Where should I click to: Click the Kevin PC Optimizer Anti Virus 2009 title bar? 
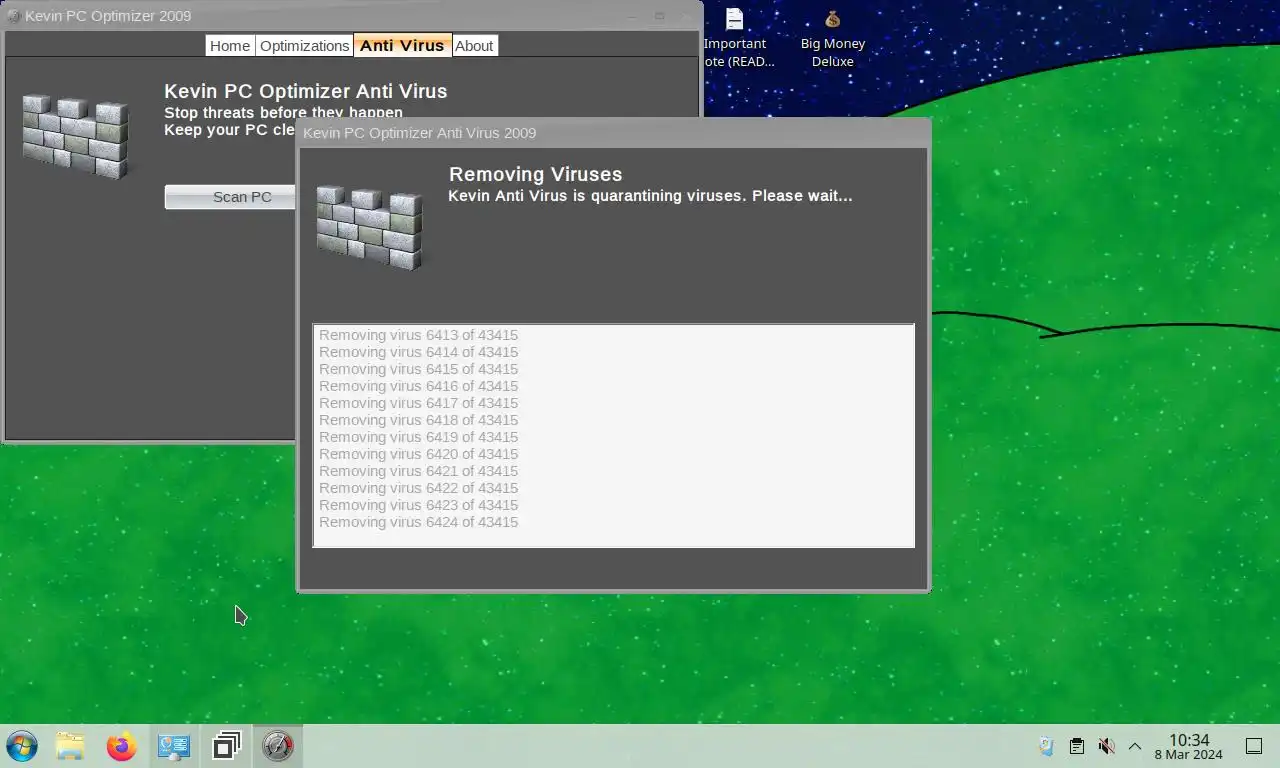[x=614, y=133]
